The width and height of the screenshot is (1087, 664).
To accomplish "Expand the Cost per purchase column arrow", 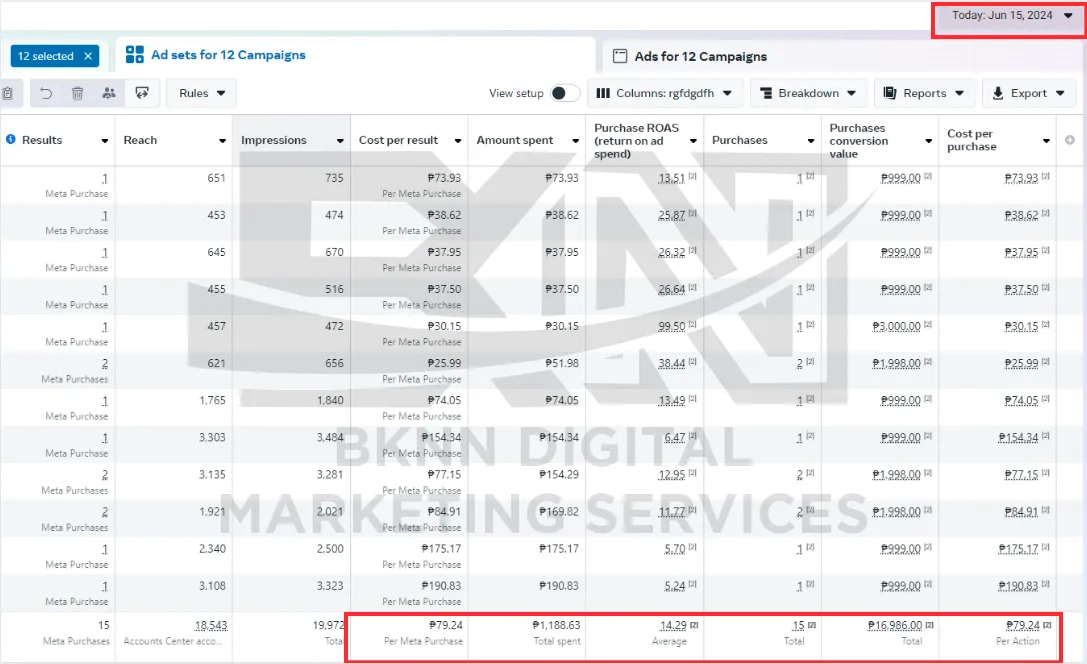I will (1047, 141).
